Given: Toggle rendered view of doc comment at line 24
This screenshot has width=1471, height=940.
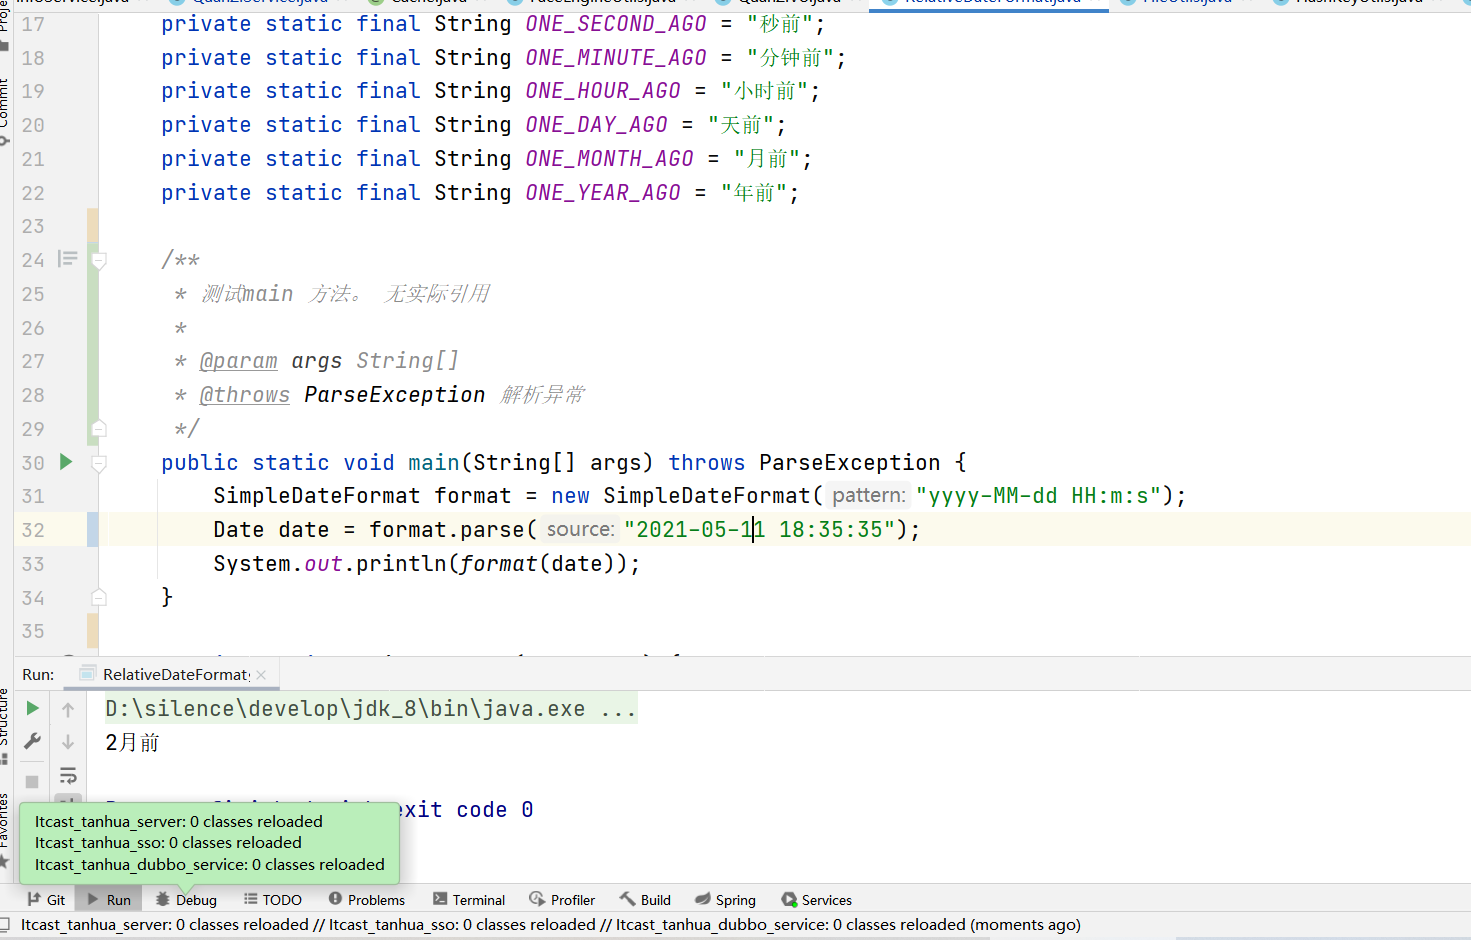Looking at the screenshot, I should (67, 259).
